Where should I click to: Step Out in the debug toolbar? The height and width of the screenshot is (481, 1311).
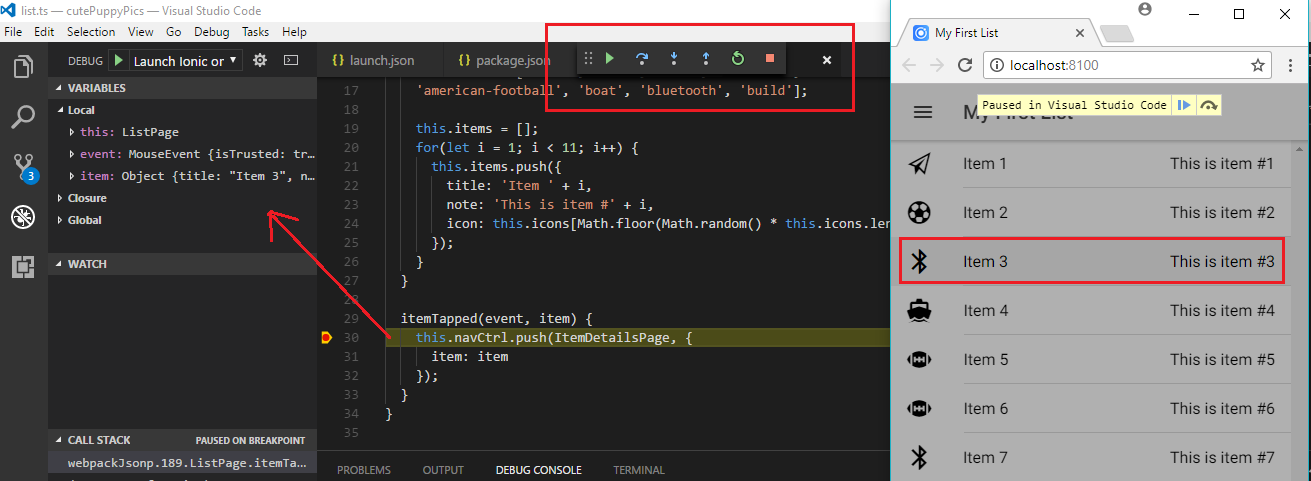[705, 59]
